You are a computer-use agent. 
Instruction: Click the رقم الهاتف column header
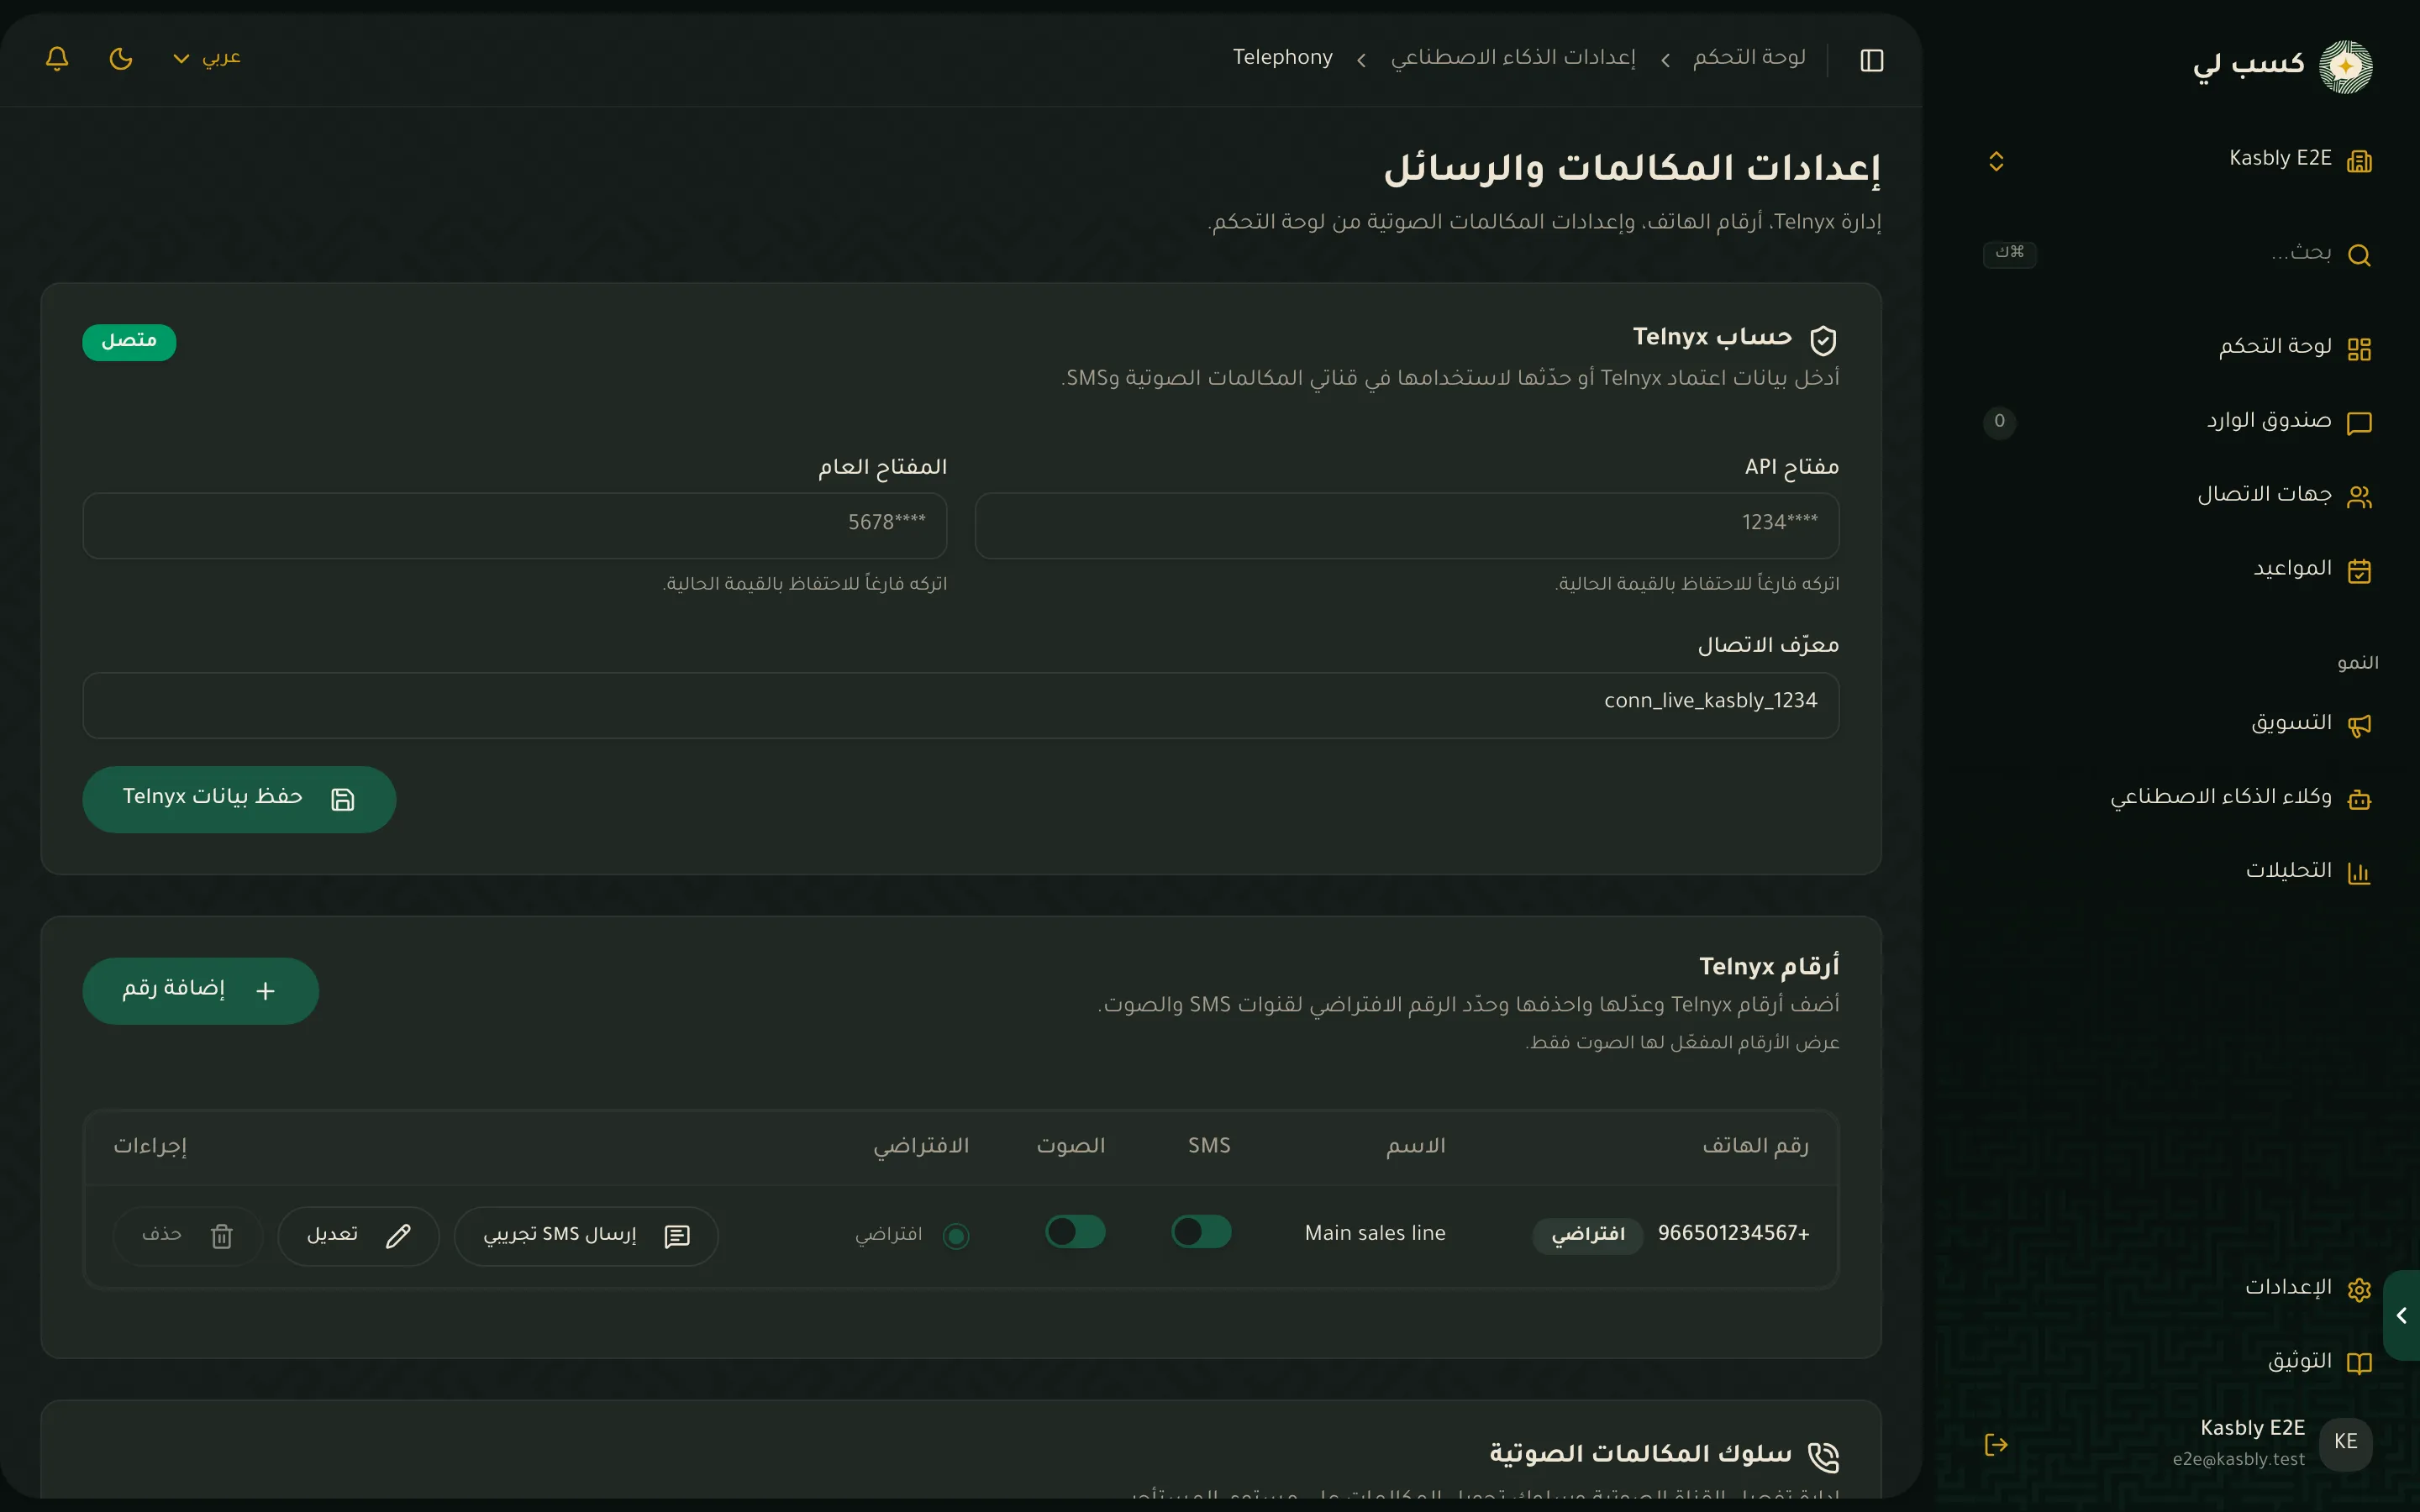[1755, 1146]
